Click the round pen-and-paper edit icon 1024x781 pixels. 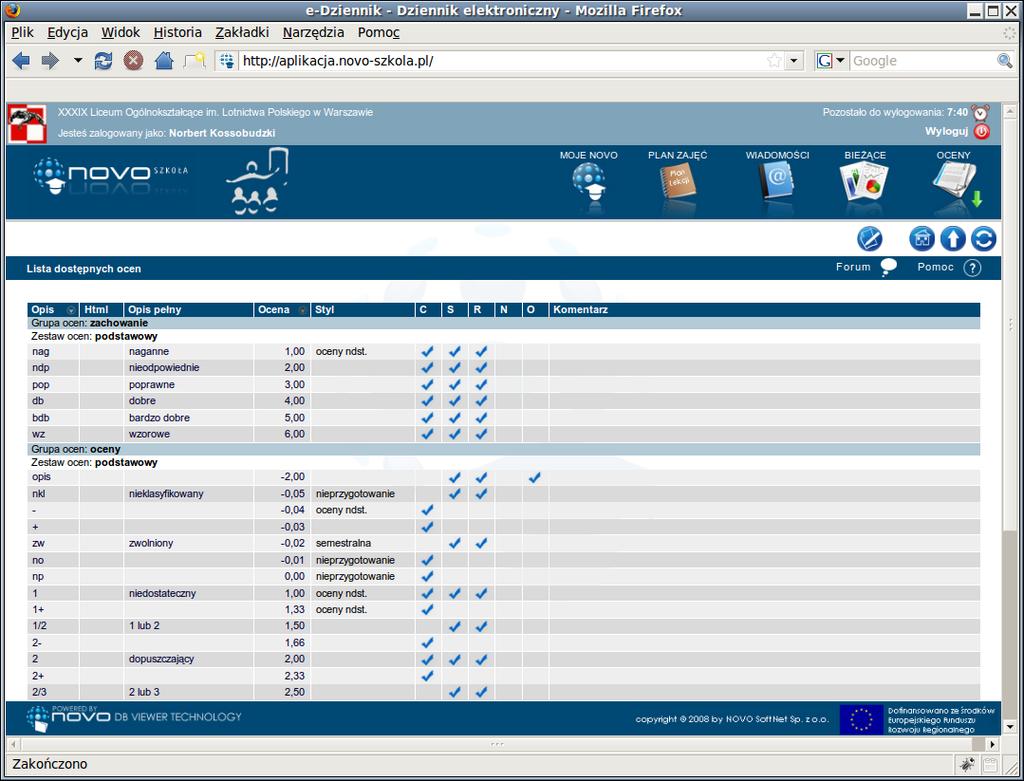870,239
